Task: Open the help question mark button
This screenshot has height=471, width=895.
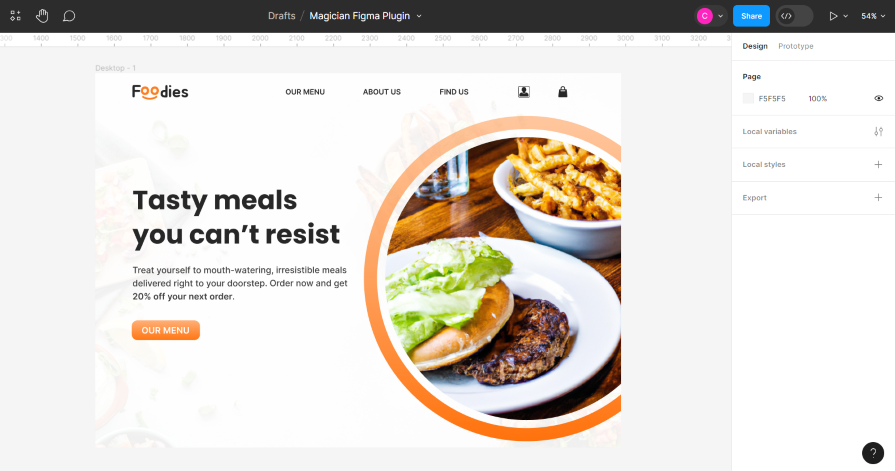Action: (873, 453)
